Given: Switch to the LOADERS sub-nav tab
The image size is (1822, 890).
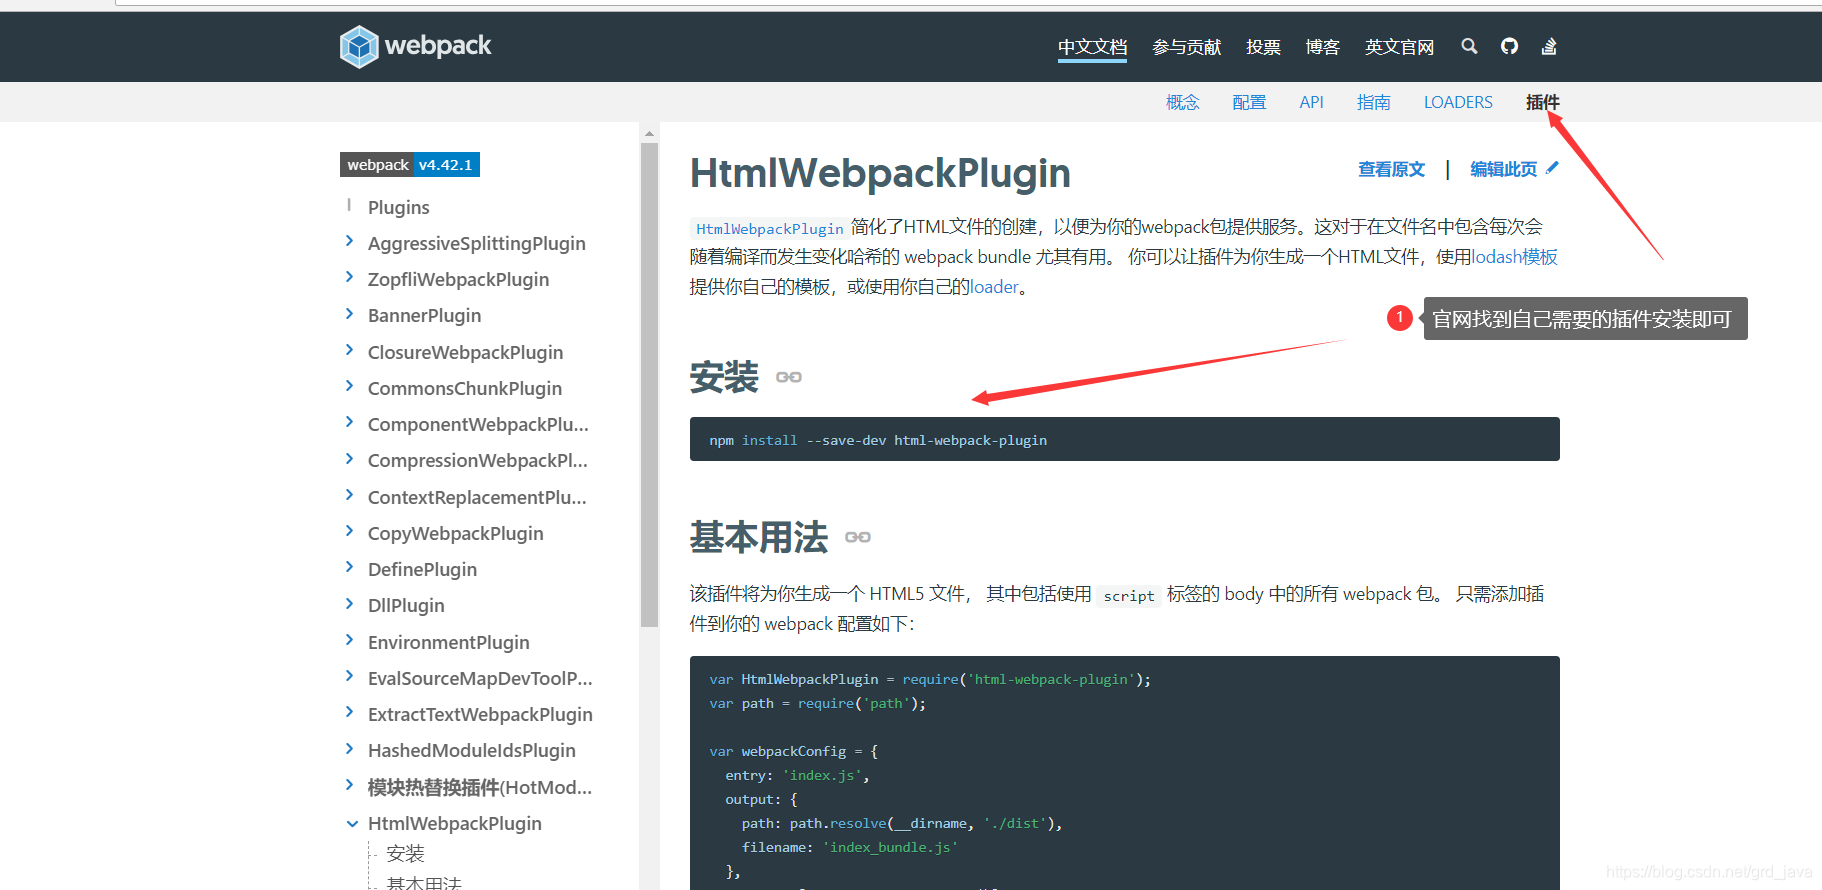Looking at the screenshot, I should tap(1458, 102).
